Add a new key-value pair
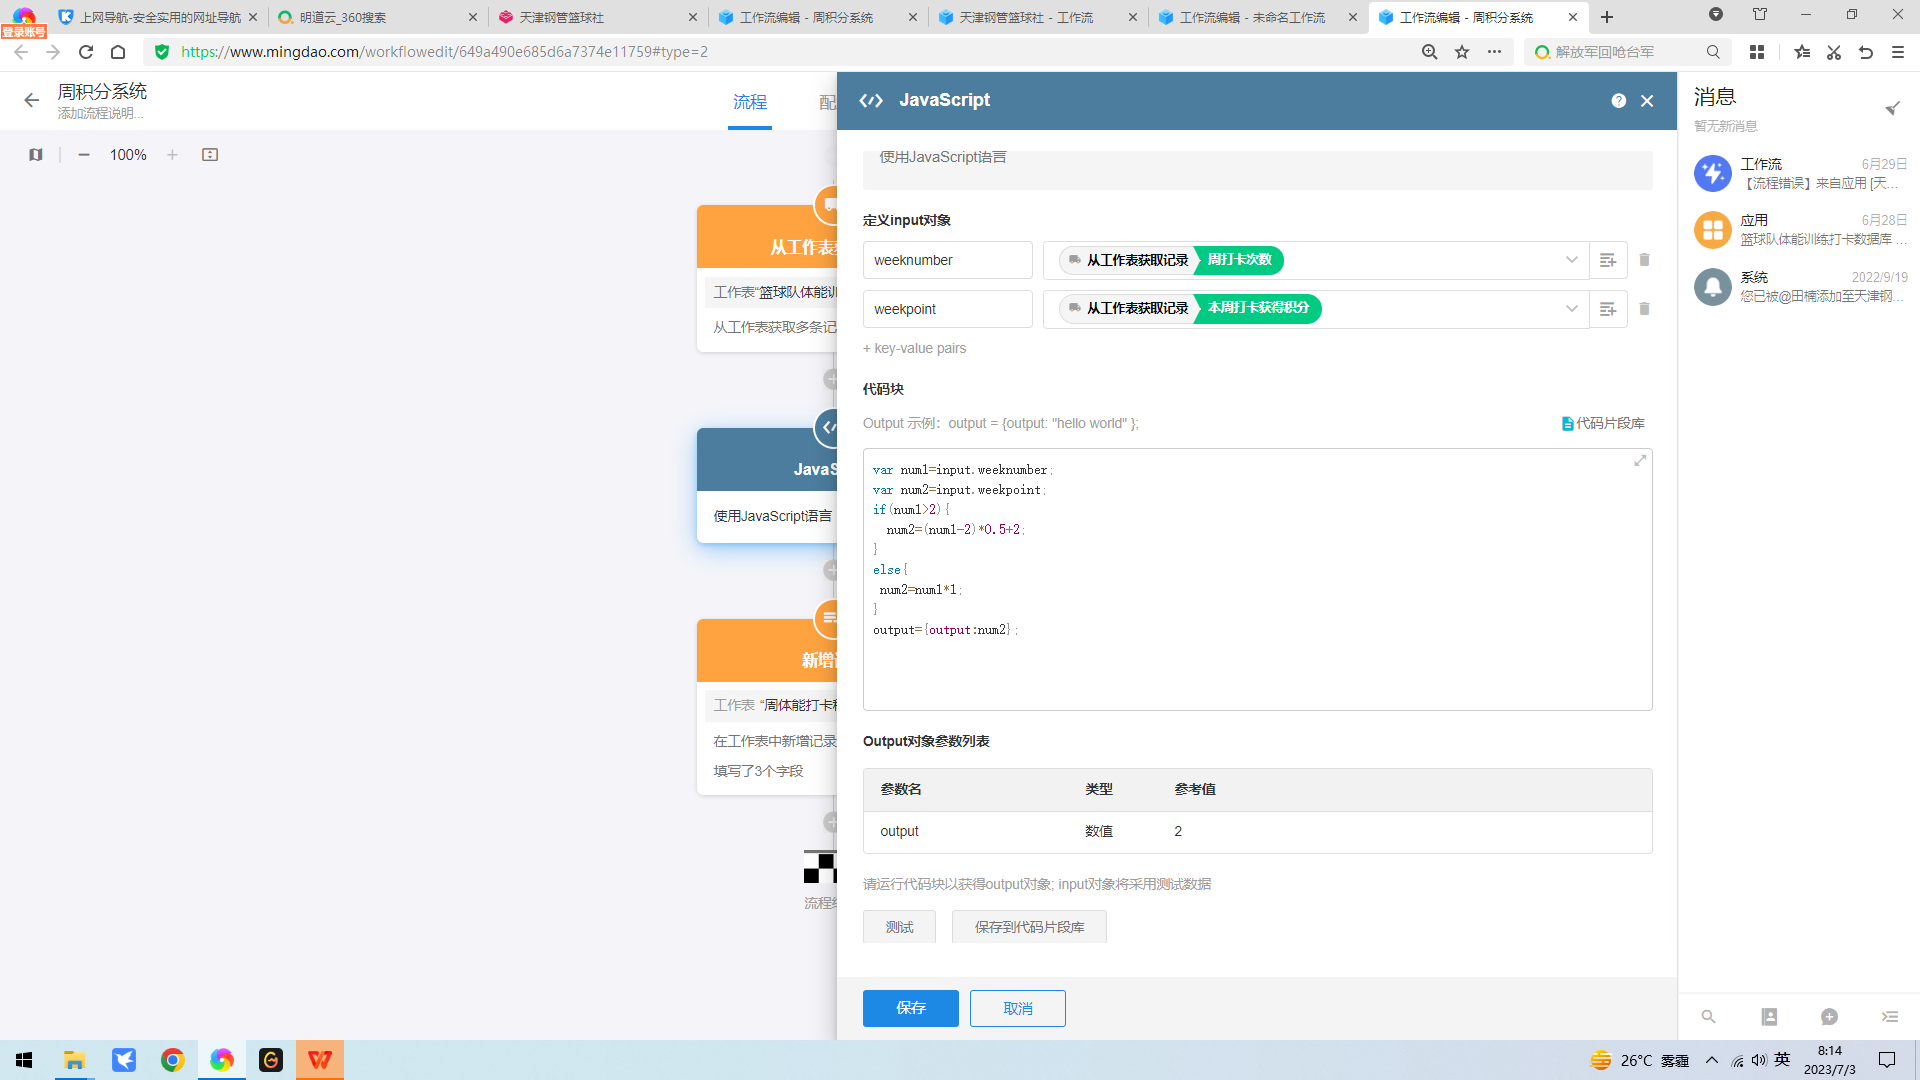Viewport: 1920px width, 1080px height. (x=915, y=348)
